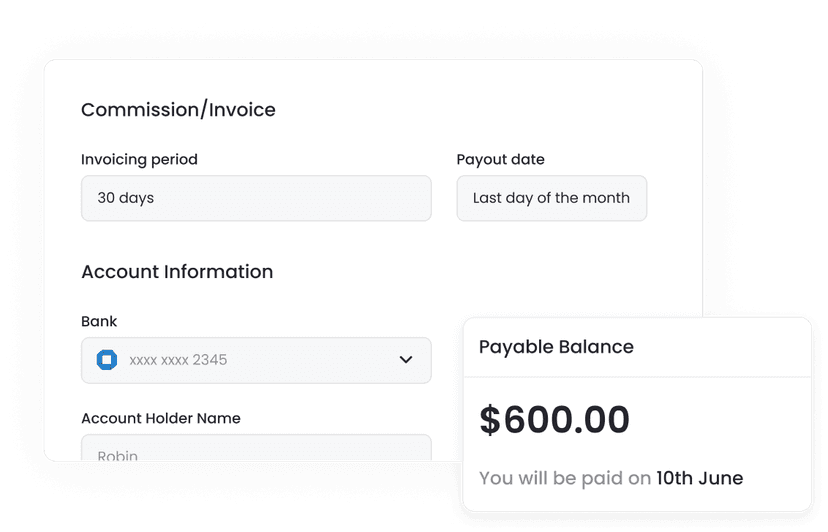Image resolution: width=828 pixels, height=532 pixels.
Task: Click the divider line under Payable Balance
Action: [637, 377]
